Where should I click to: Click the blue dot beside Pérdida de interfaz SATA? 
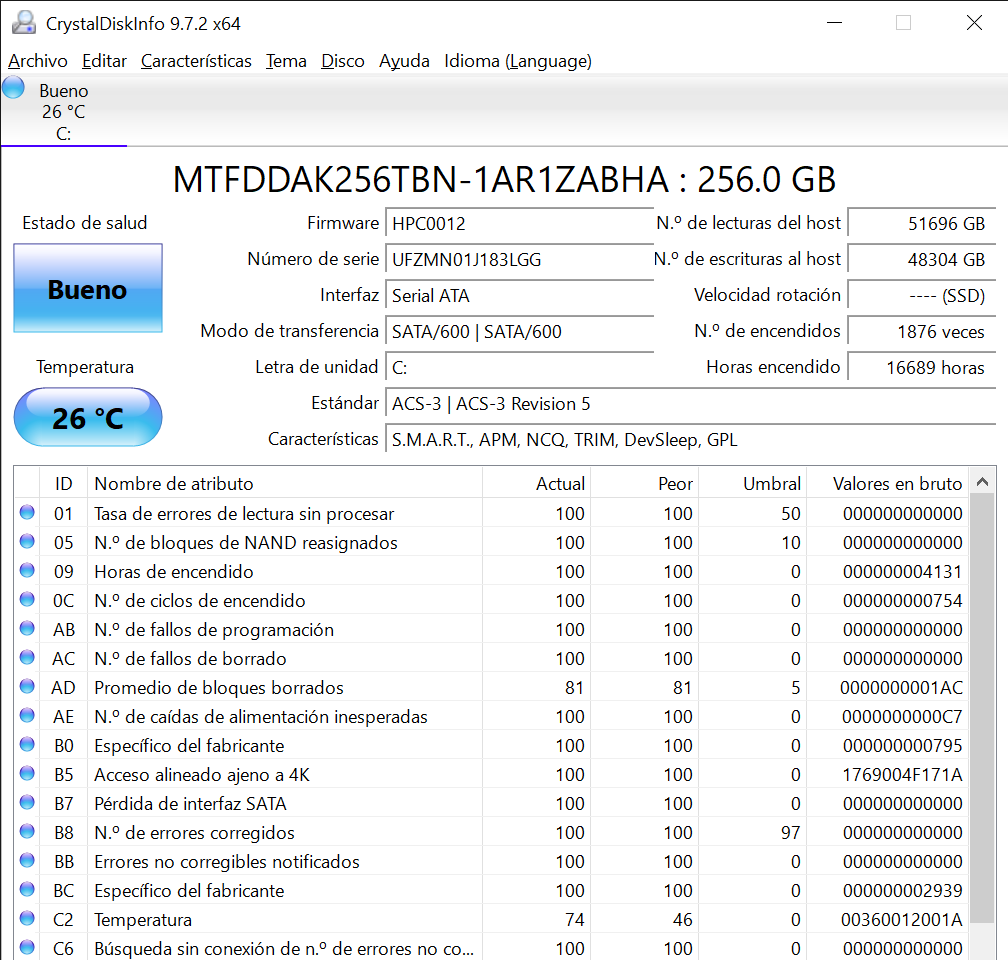point(29,803)
